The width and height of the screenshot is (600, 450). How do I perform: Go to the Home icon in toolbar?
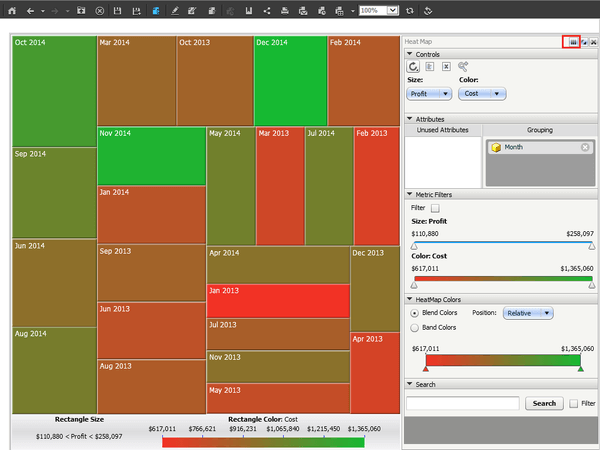click(x=12, y=11)
